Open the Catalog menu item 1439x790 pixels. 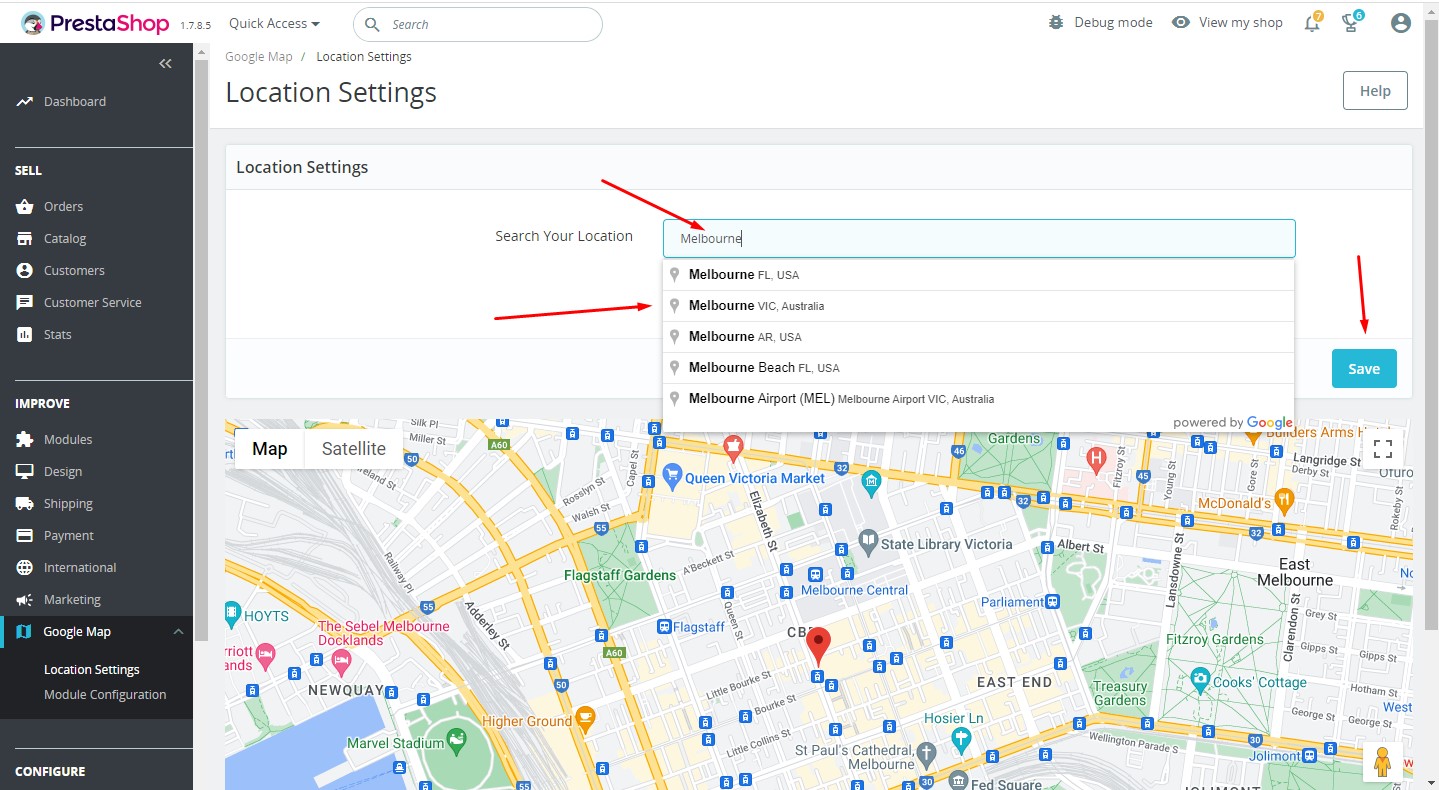(65, 238)
